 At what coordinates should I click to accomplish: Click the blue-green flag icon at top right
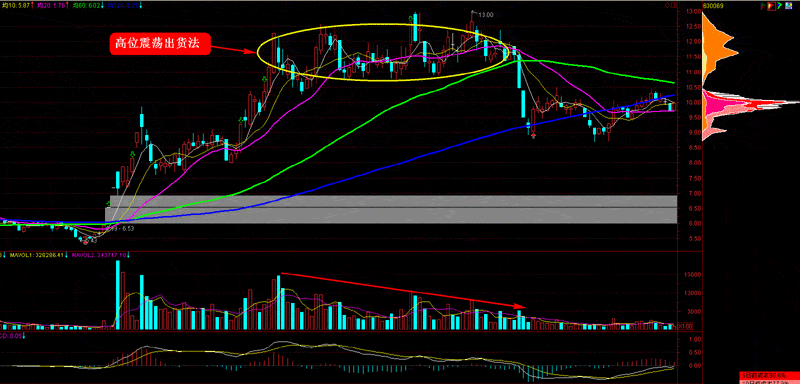(x=780, y=6)
